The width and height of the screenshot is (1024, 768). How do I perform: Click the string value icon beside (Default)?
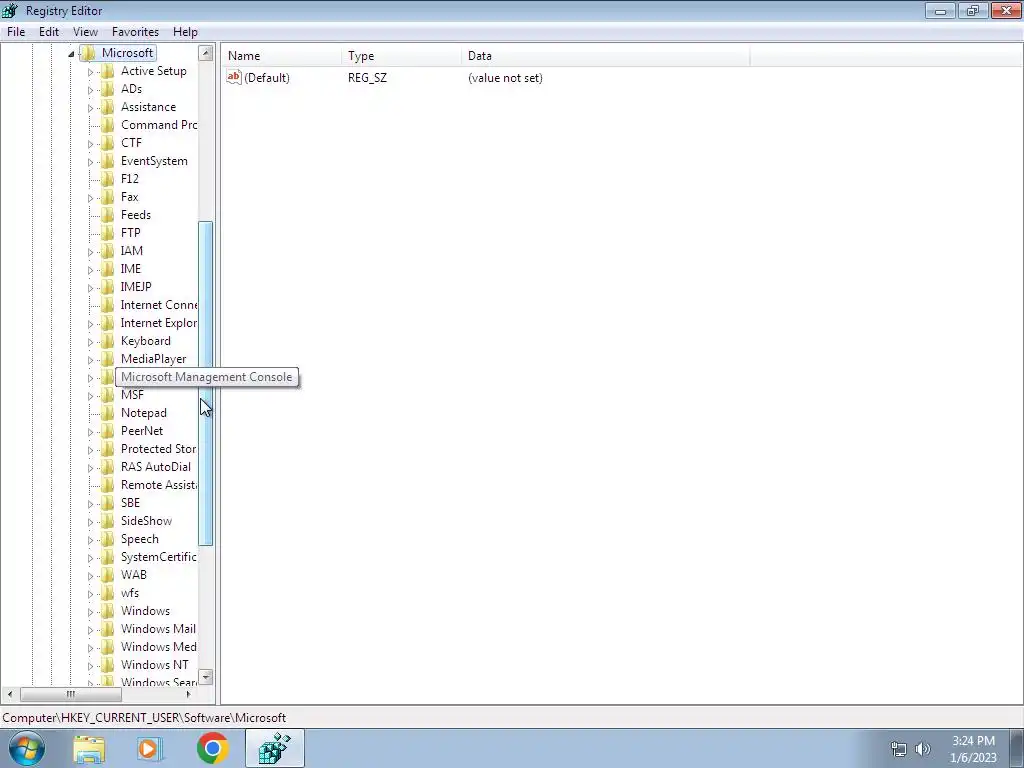(234, 77)
